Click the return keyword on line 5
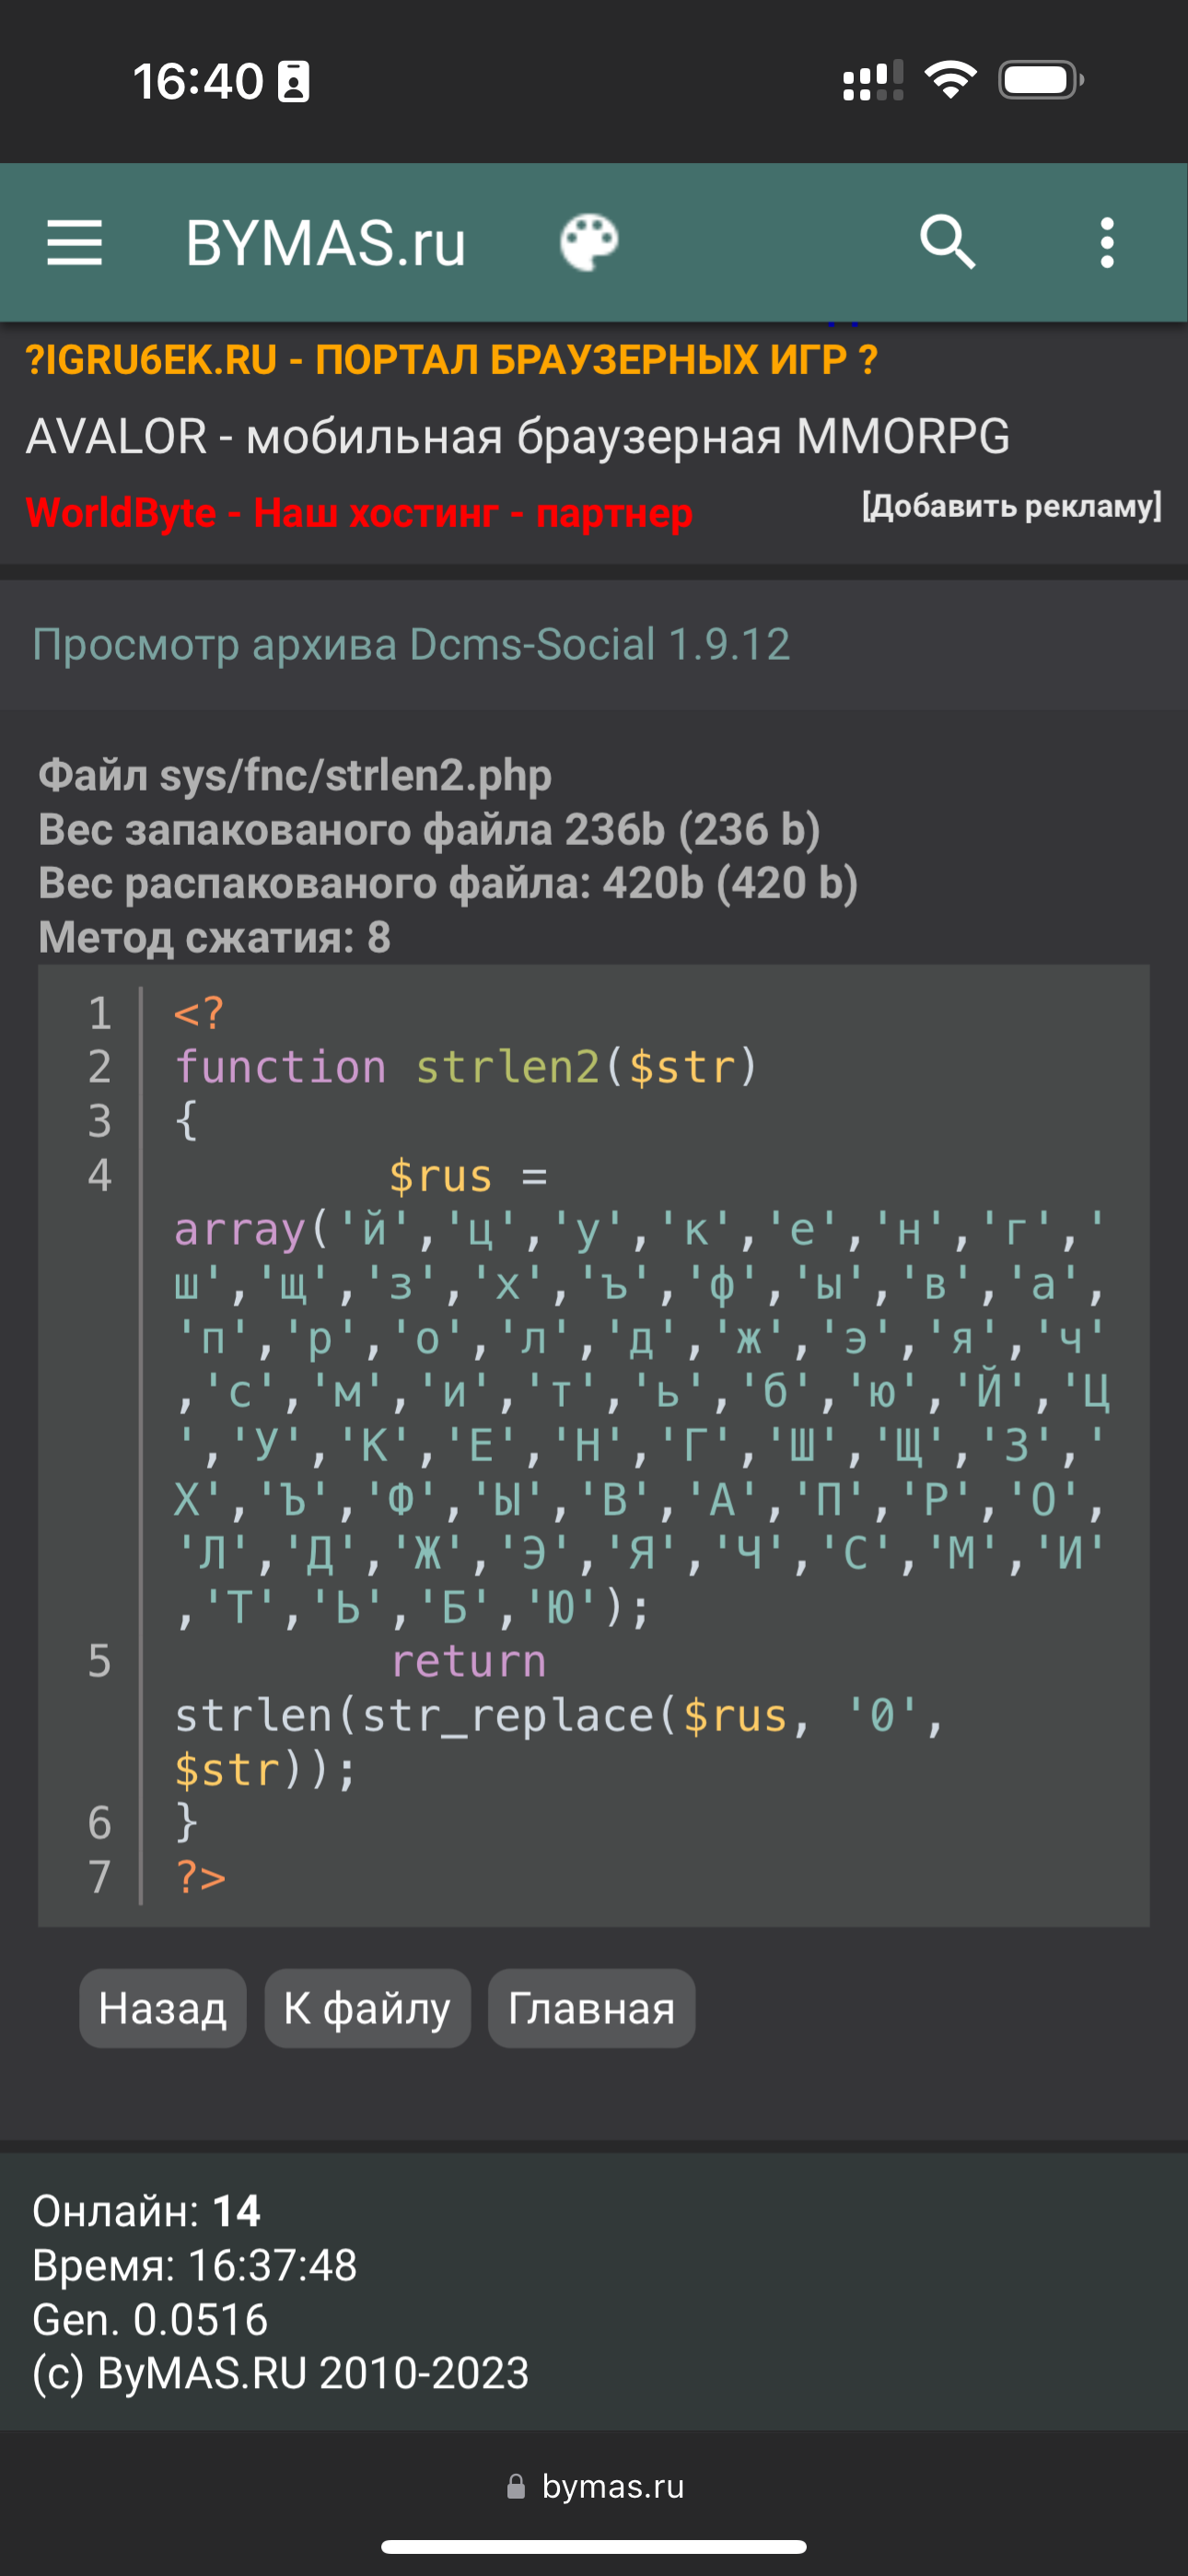Screen dimensions: 1188x2576 [x=468, y=1661]
